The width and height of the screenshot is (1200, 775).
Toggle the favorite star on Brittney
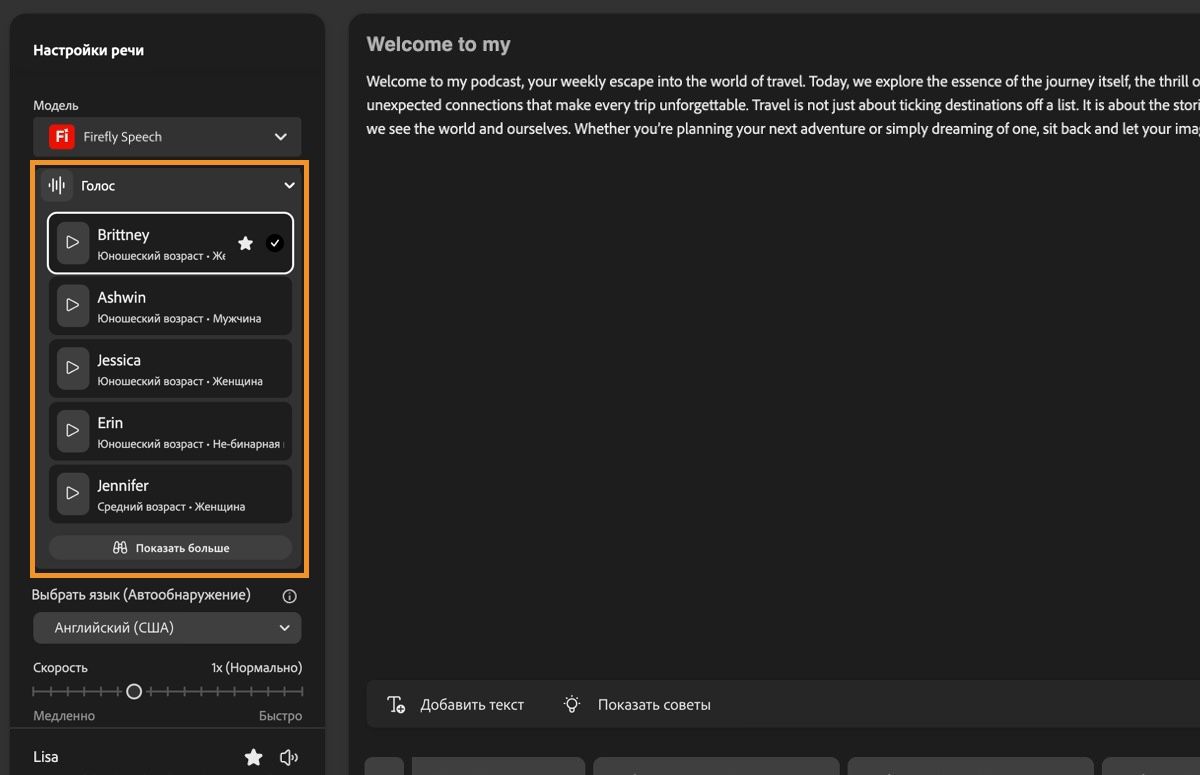[245, 243]
